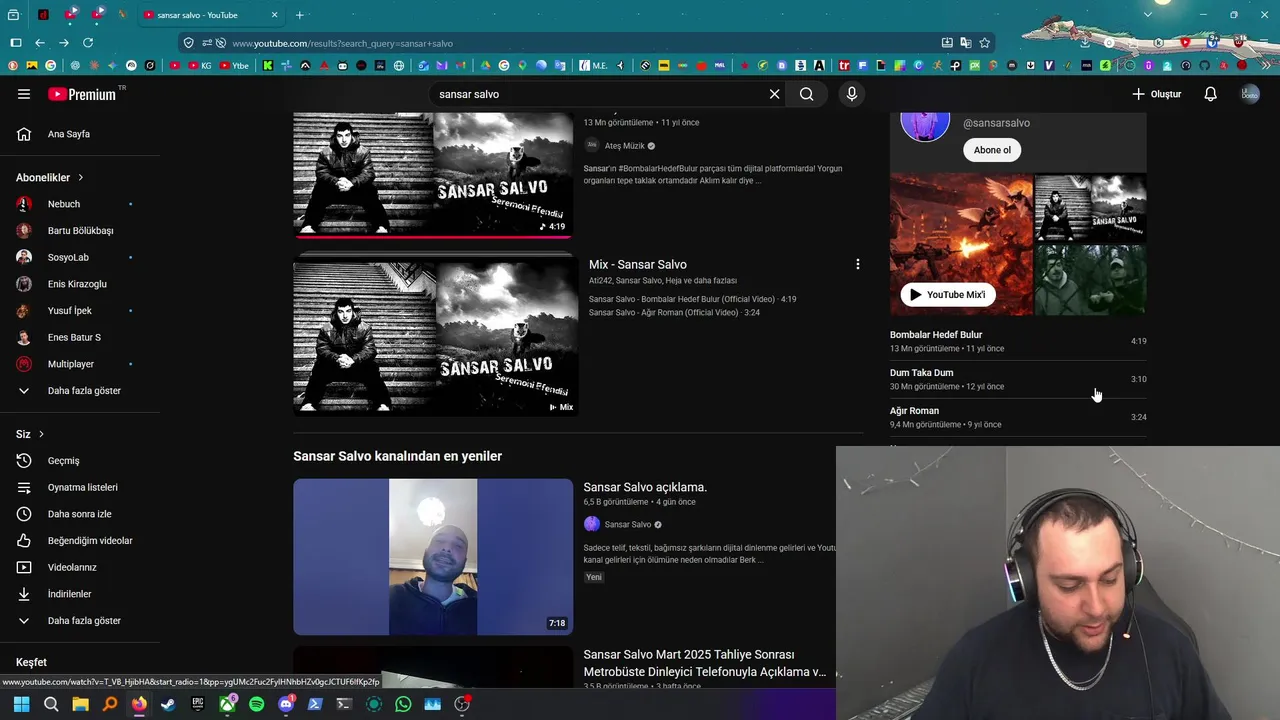
Task: Open the Abonelikler section chevron
Action: tap(81, 177)
